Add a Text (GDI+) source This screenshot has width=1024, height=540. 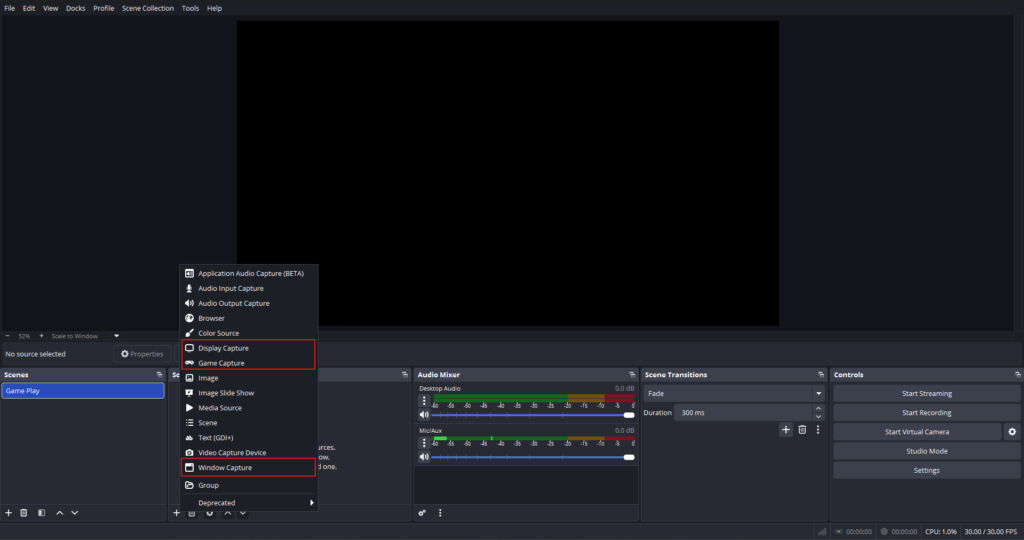click(249, 438)
